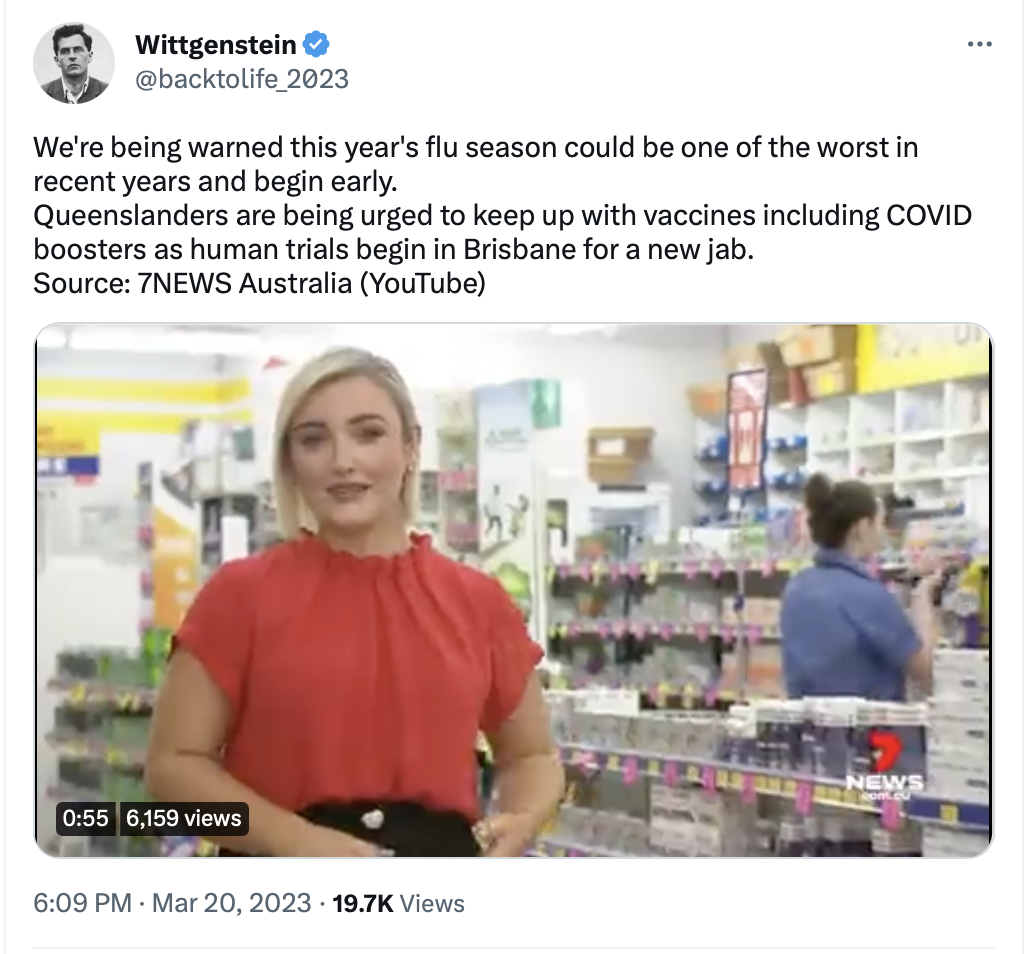Play the embedded 7NEWS video
Viewport: 1030px width, 954px height.
click(514, 590)
